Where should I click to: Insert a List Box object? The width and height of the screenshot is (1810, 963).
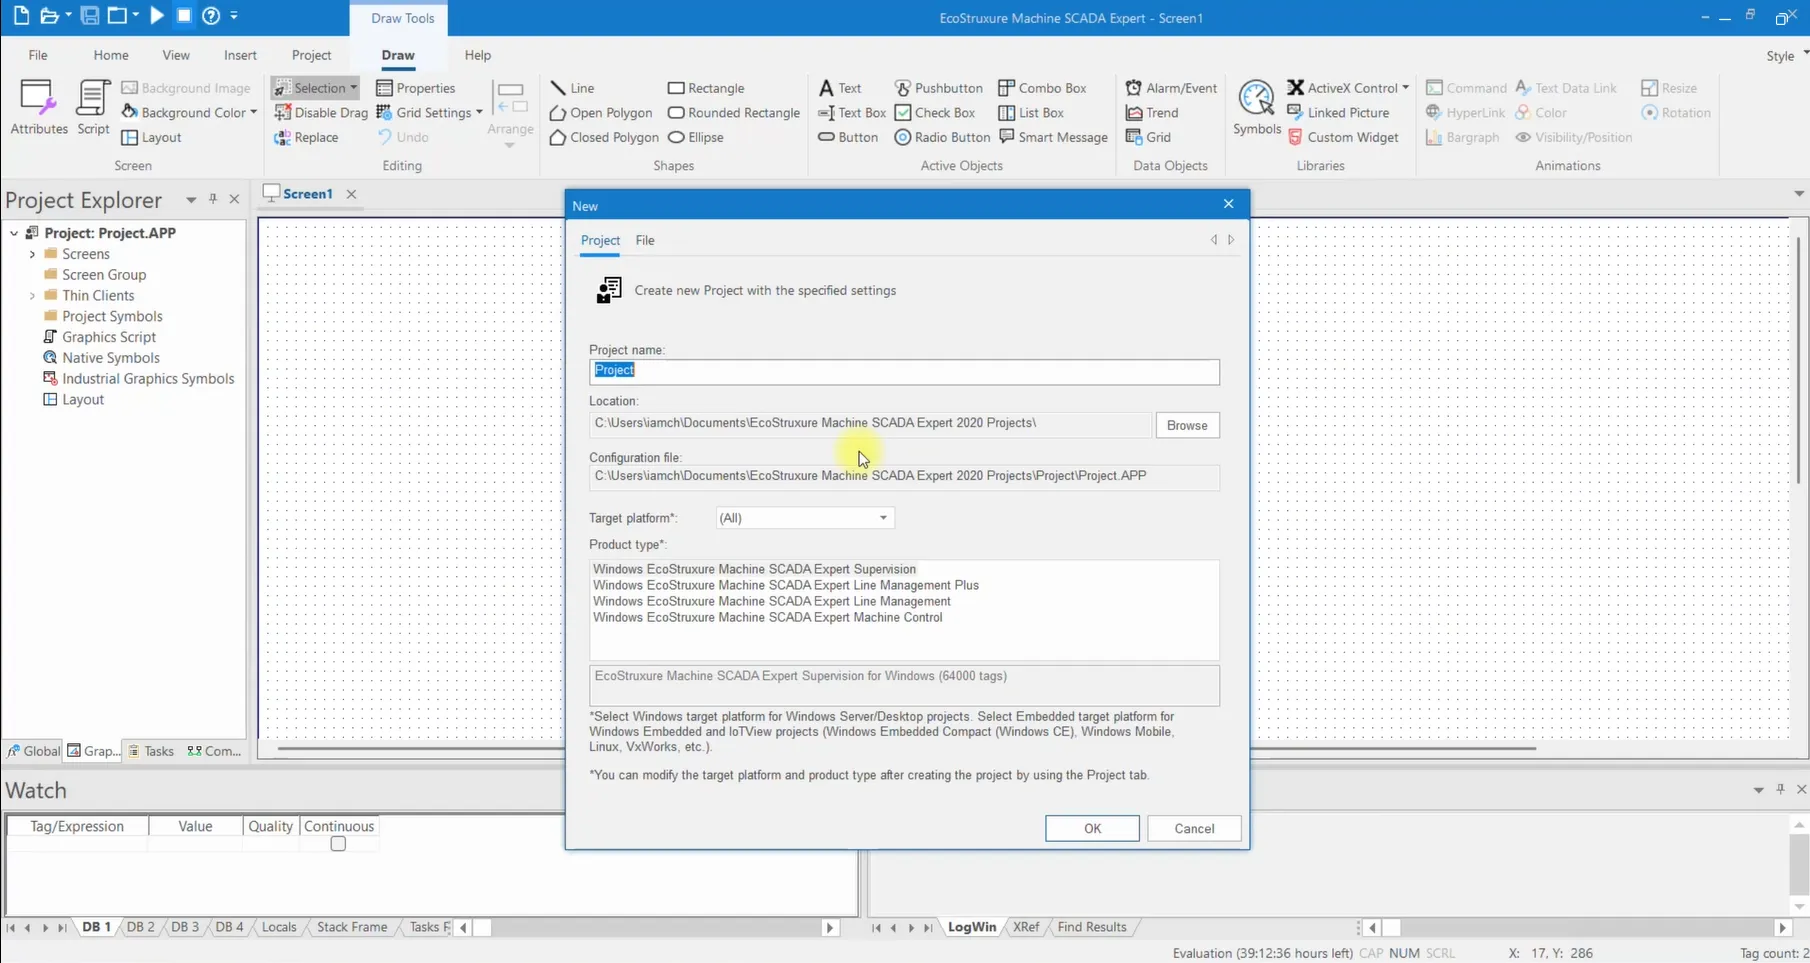tap(1031, 113)
